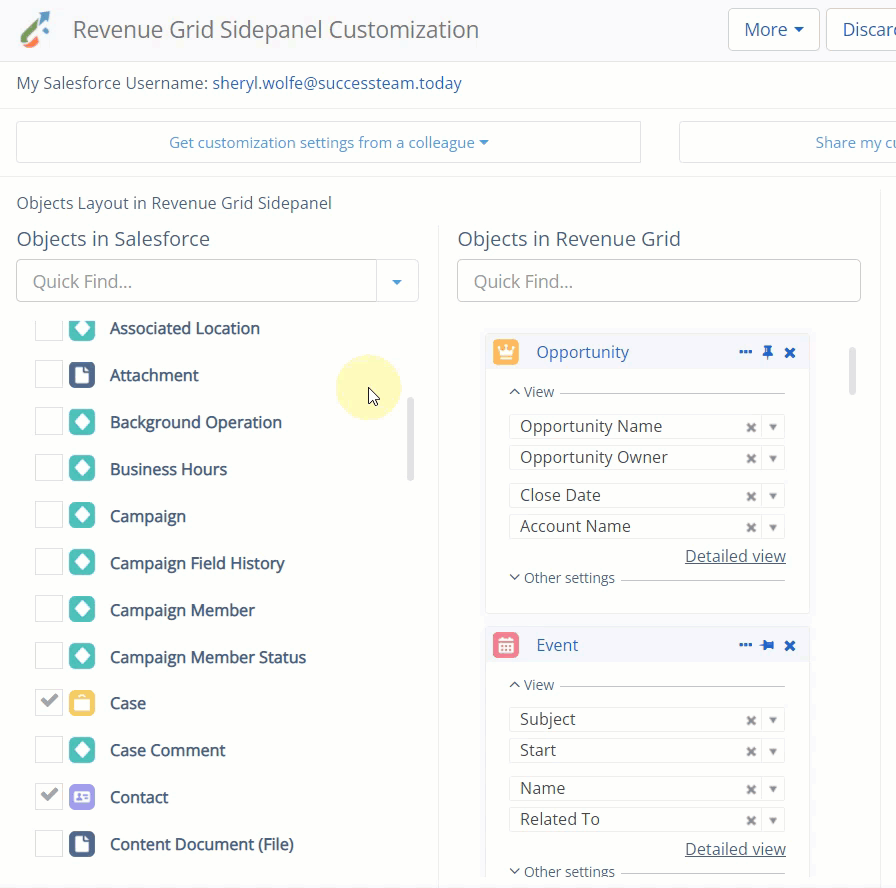Click the Revenue Grid objects scrollbar
Screen dimensions: 896x888
click(852, 371)
